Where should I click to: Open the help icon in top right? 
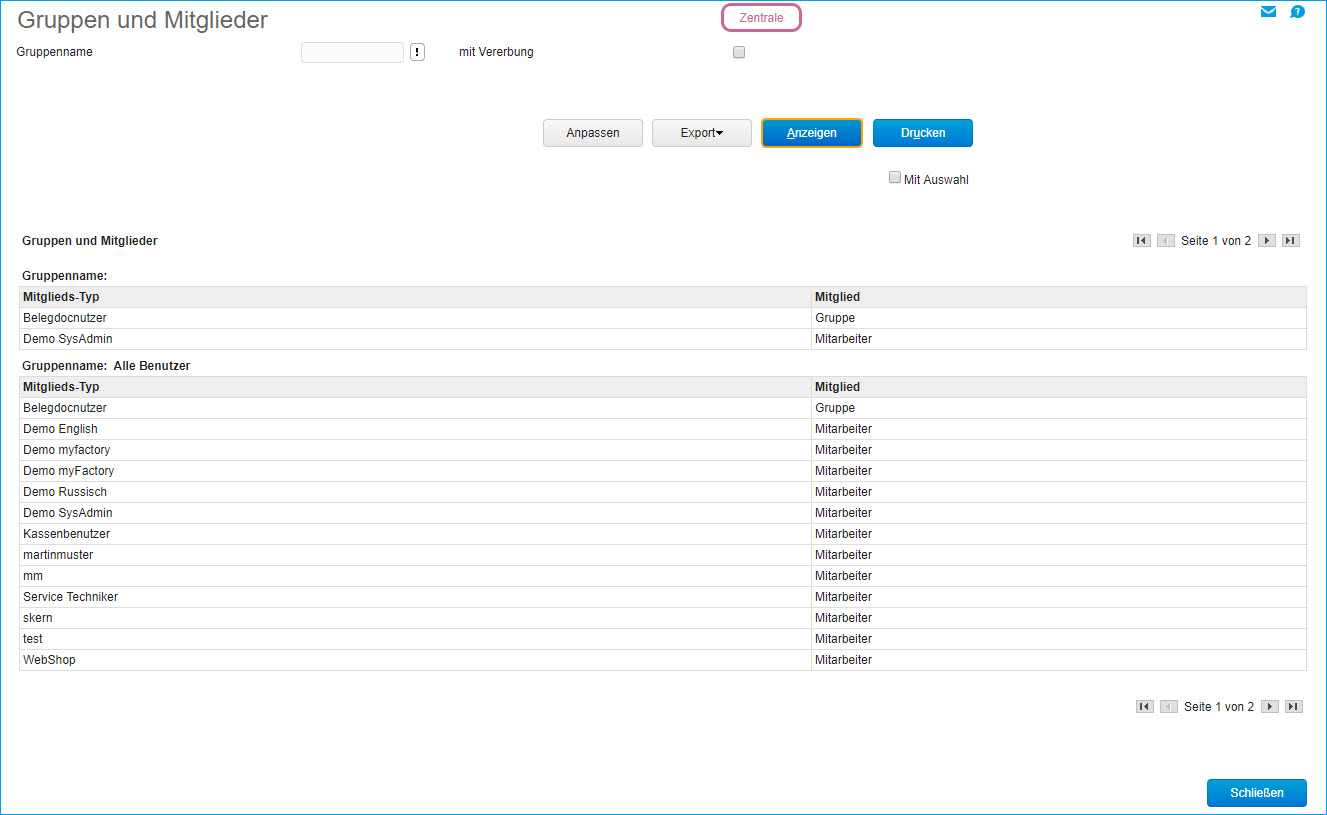[x=1297, y=12]
